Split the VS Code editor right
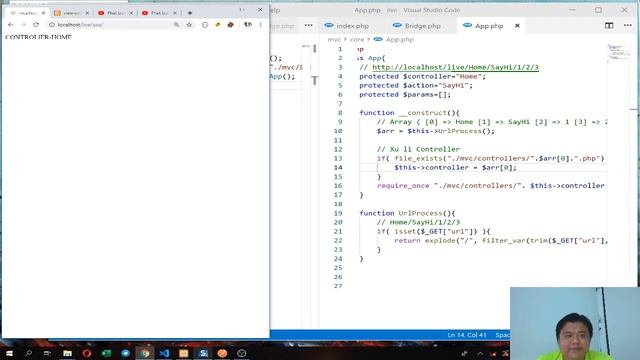This screenshot has height=360, width=640. pos(609,26)
